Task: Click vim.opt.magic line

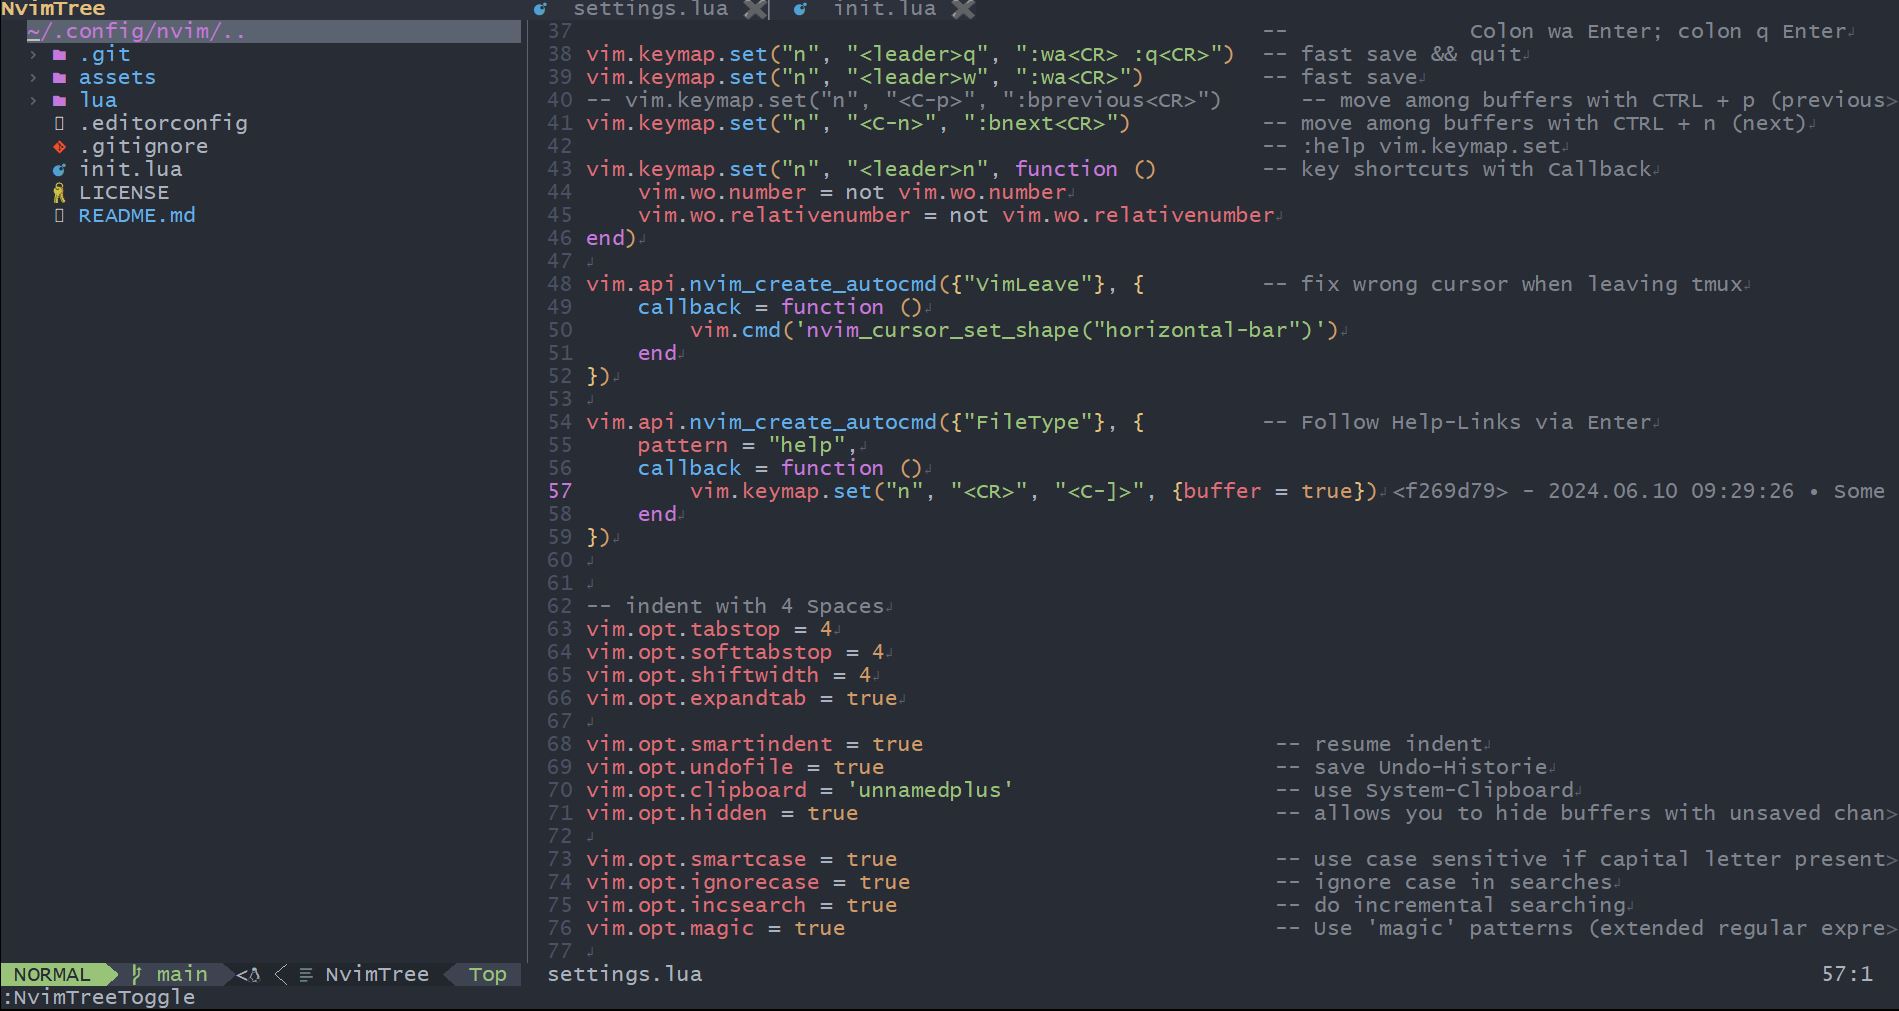Action: tap(716, 928)
